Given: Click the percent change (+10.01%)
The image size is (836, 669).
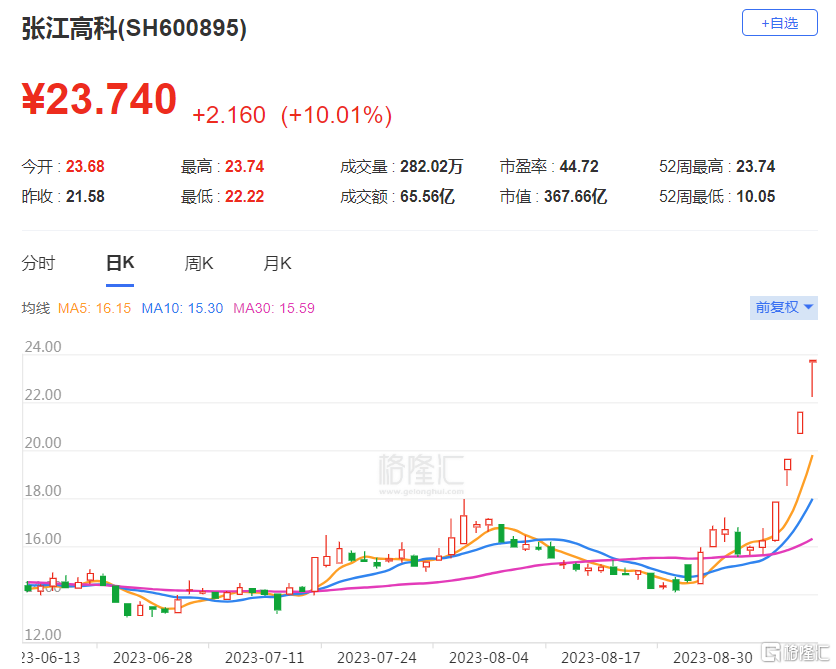Looking at the screenshot, I should tap(336, 115).
